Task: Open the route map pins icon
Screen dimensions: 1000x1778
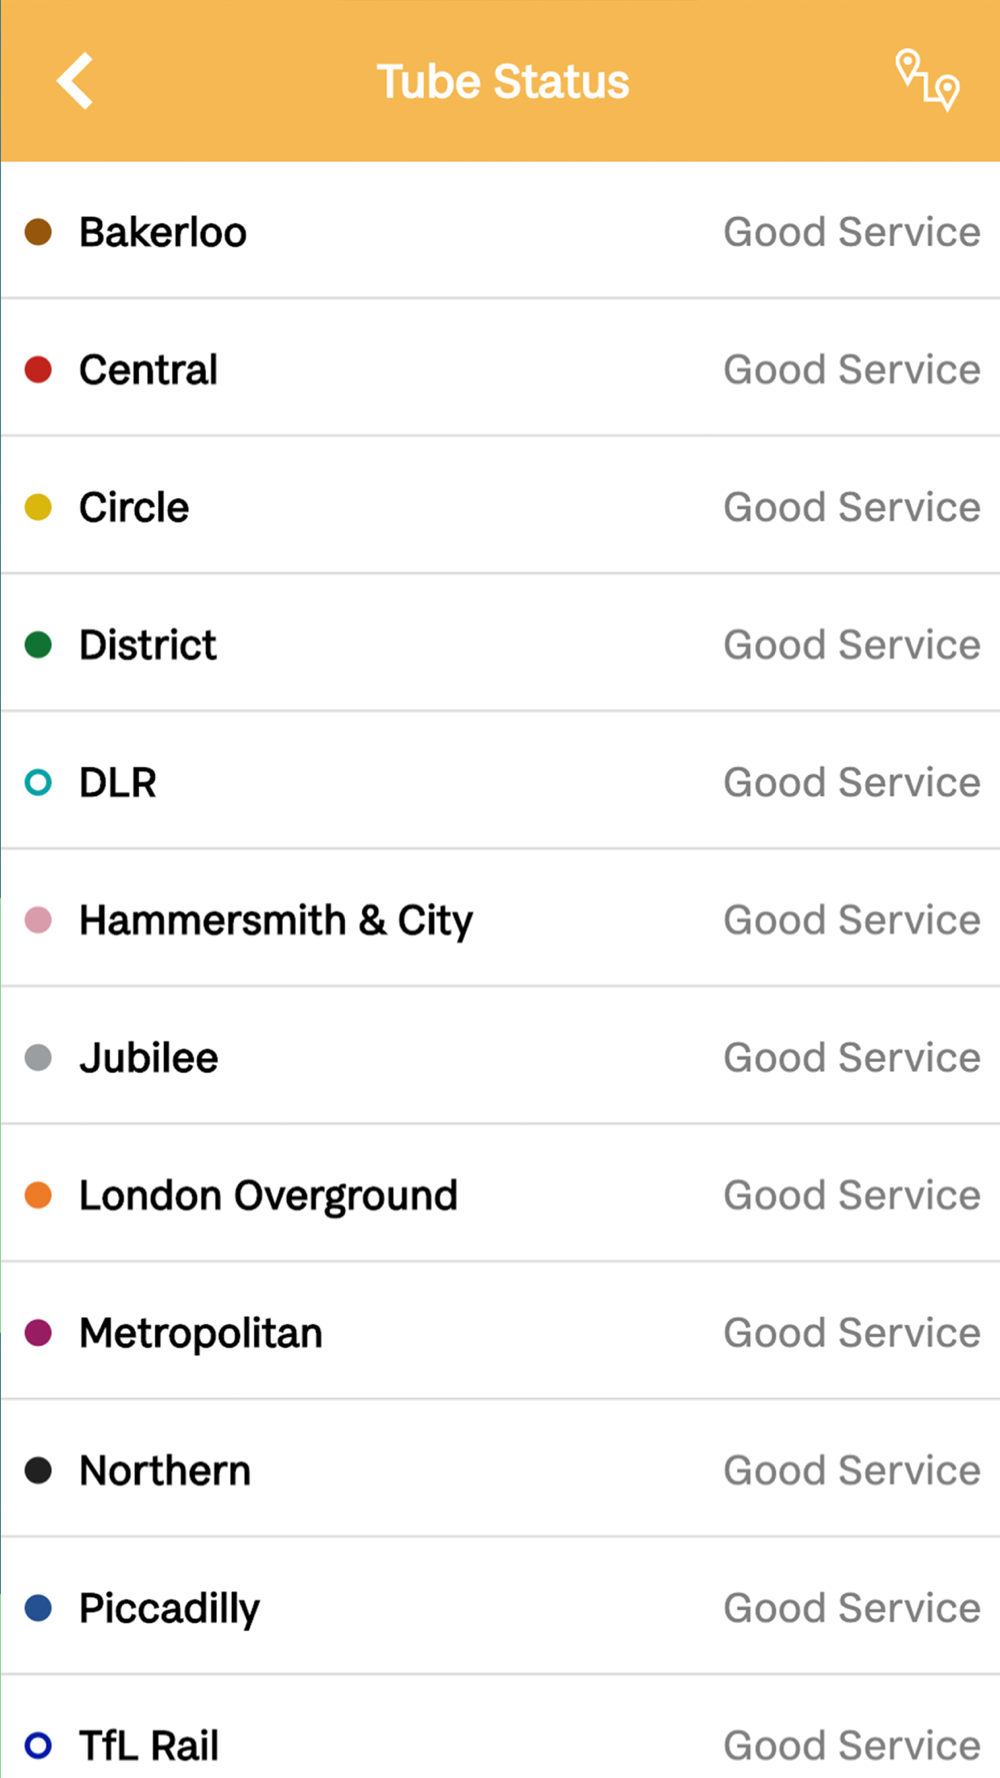Action: (927, 80)
